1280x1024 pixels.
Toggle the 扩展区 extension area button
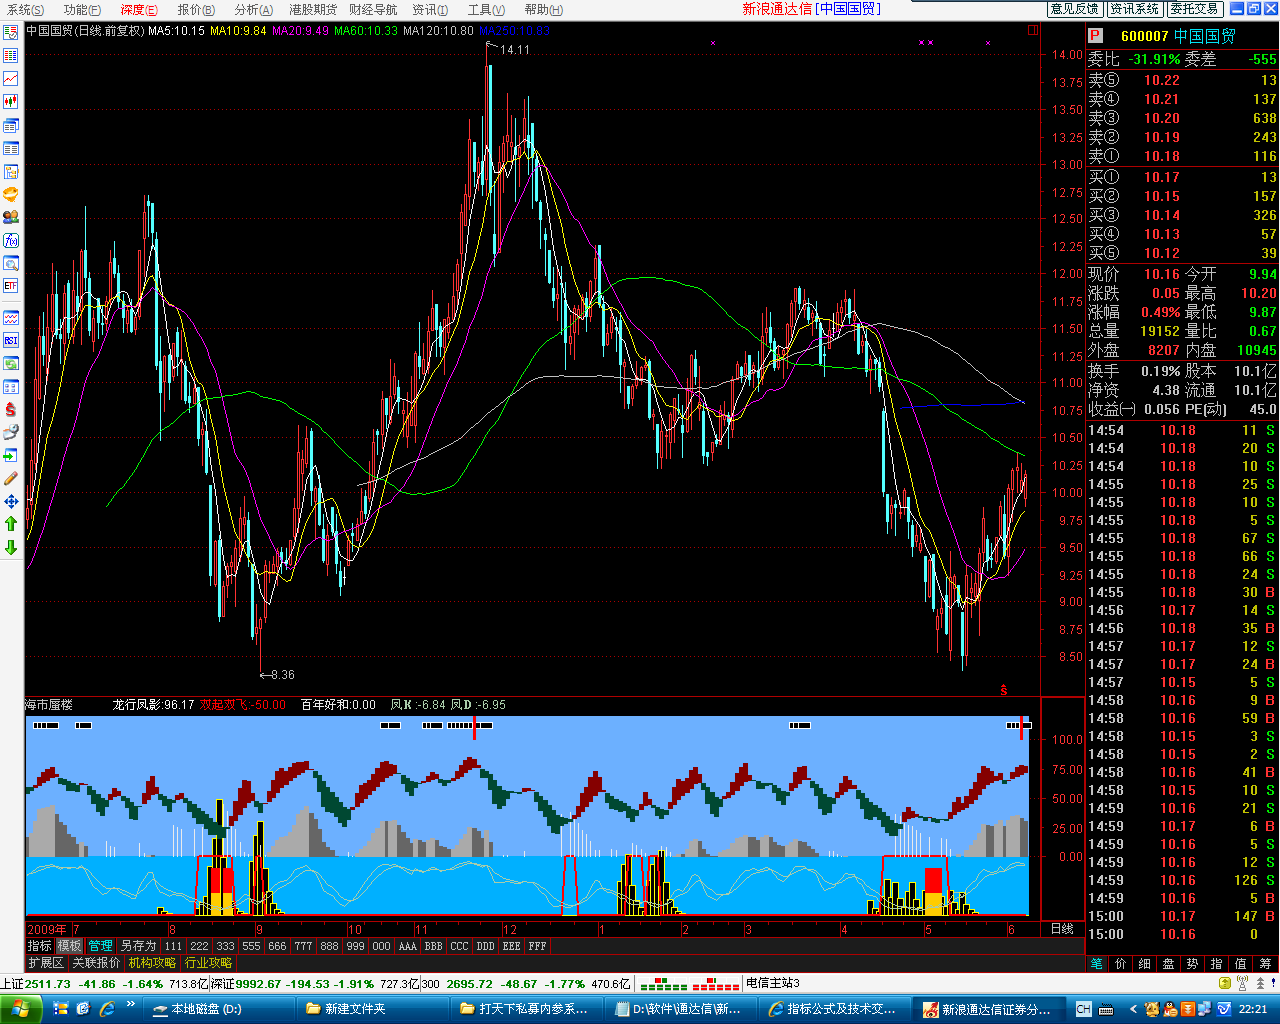click(46, 963)
